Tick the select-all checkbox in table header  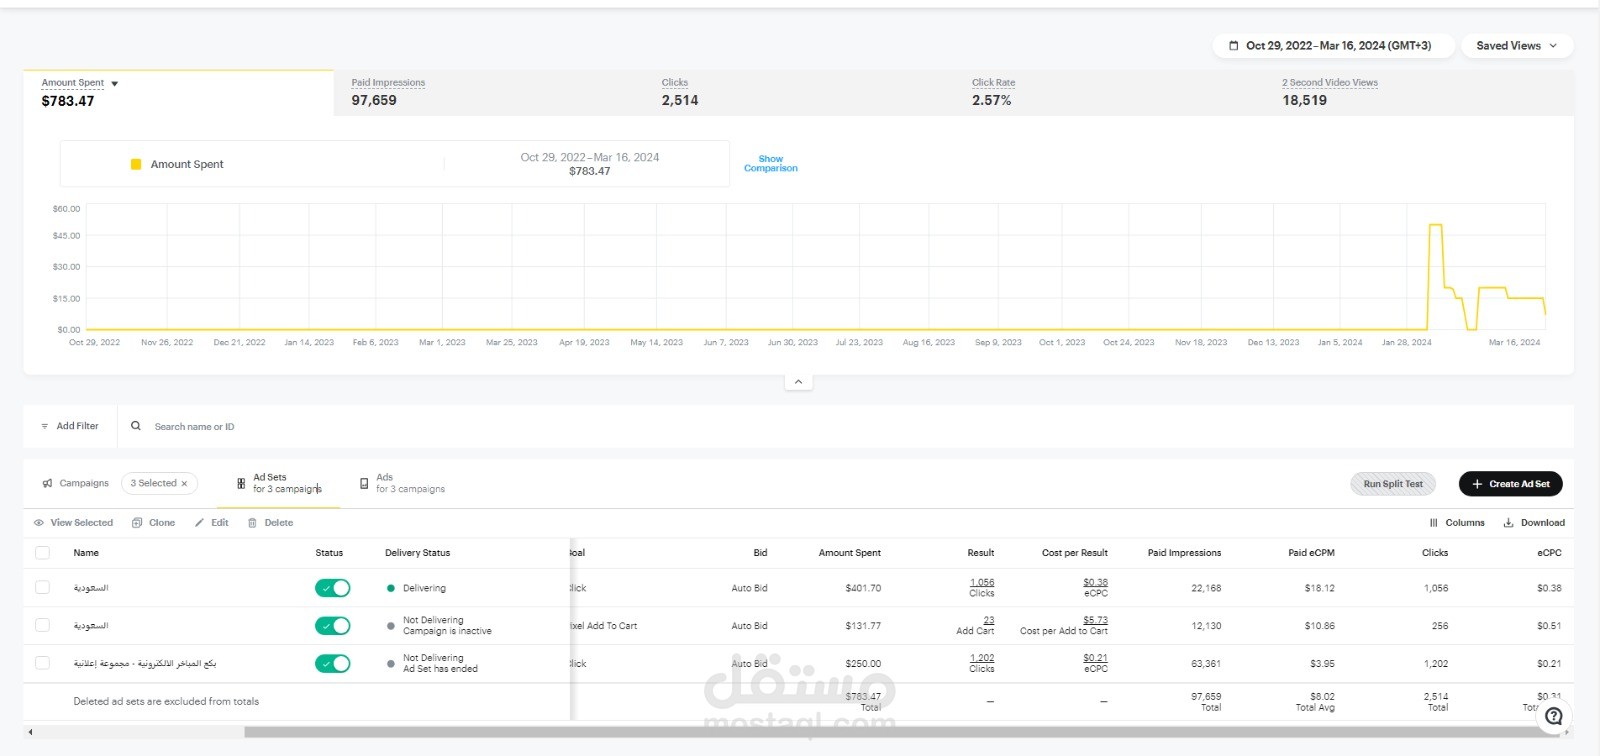pos(42,553)
